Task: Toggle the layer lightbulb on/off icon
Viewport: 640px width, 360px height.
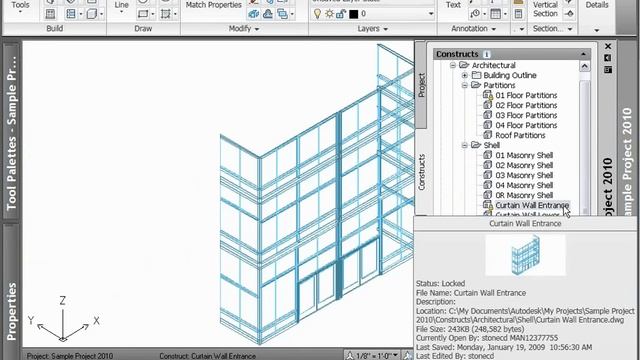Action: 317,14
